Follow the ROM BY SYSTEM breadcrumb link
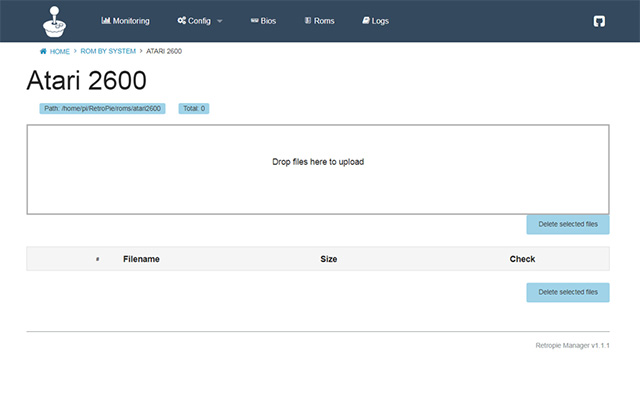This screenshot has height=420, width=640. 108,51
